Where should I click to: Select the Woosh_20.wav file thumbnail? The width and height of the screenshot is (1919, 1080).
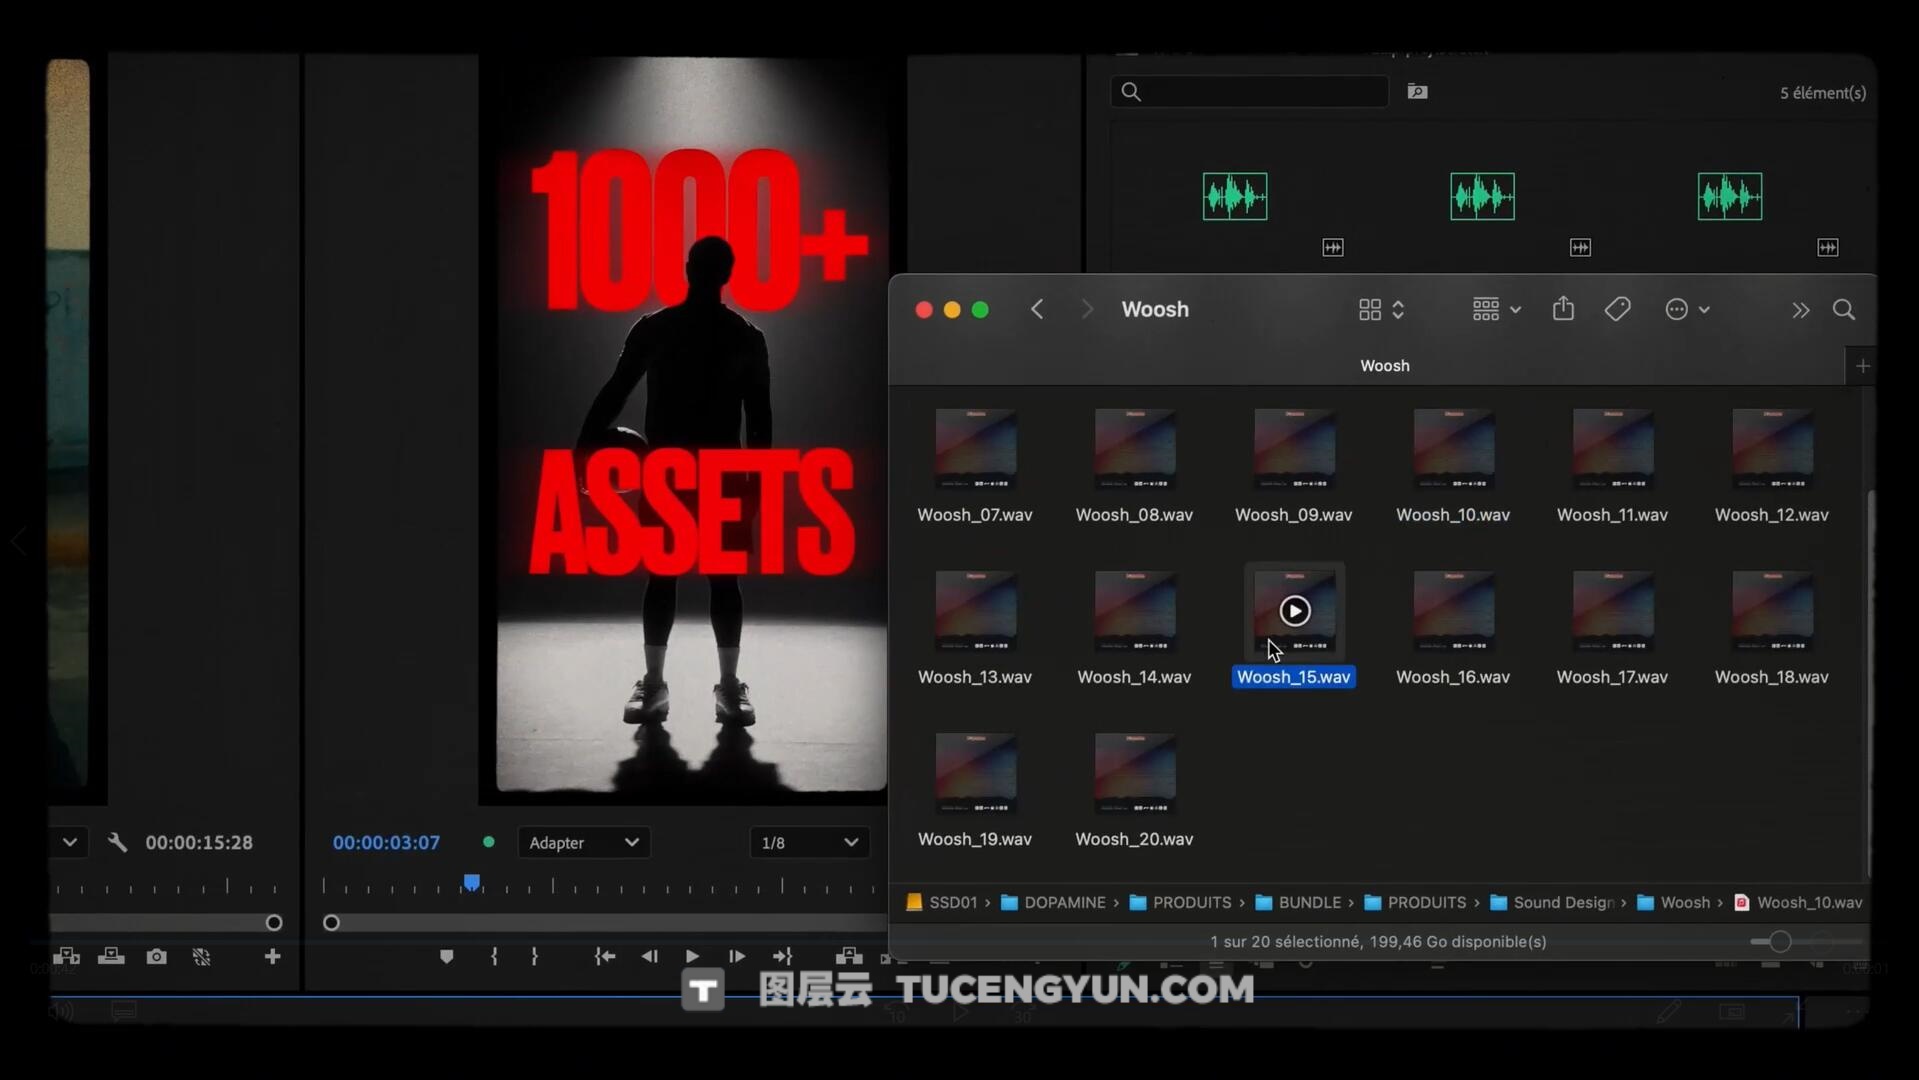pyautogui.click(x=1134, y=773)
